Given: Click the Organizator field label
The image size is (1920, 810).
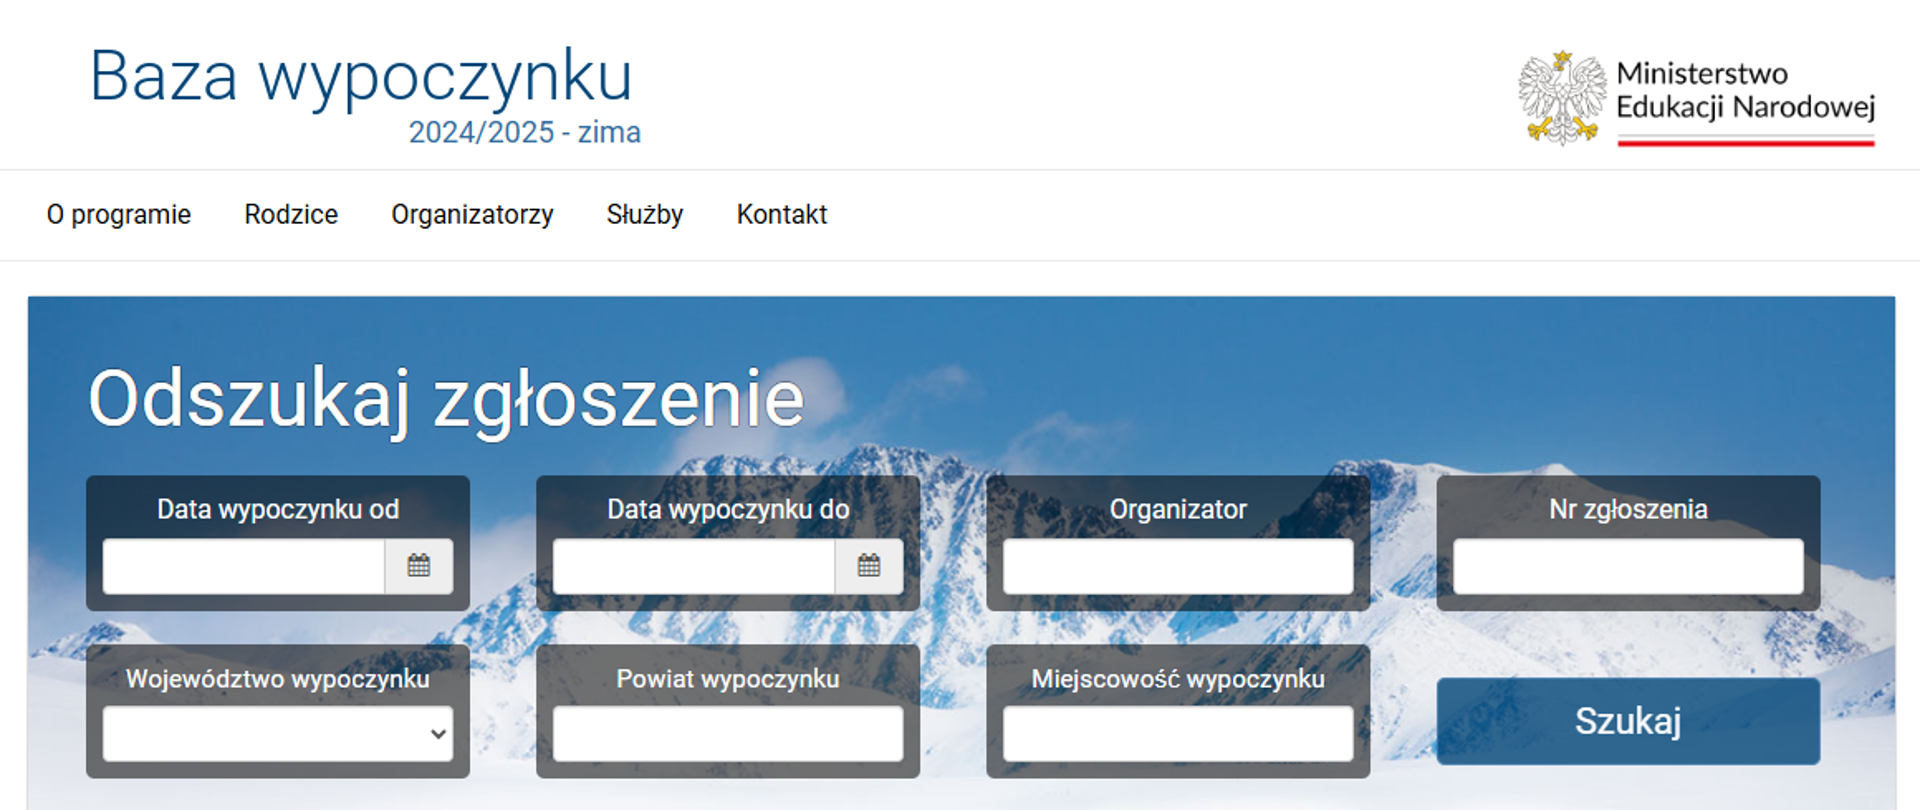Looking at the screenshot, I should pos(1178,509).
